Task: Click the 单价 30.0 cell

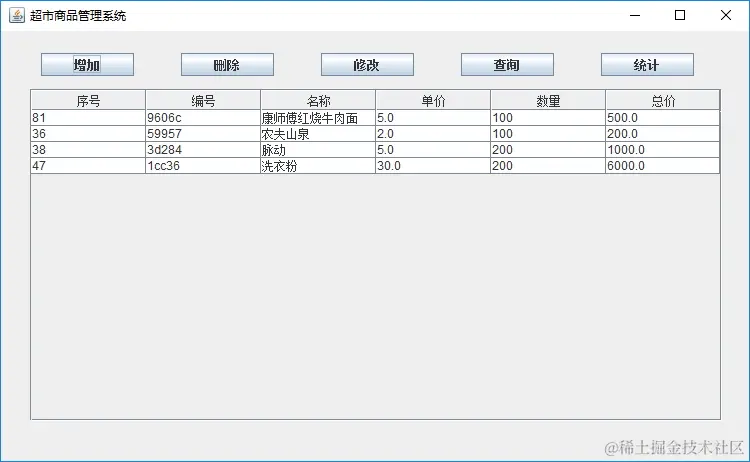Action: coord(433,166)
